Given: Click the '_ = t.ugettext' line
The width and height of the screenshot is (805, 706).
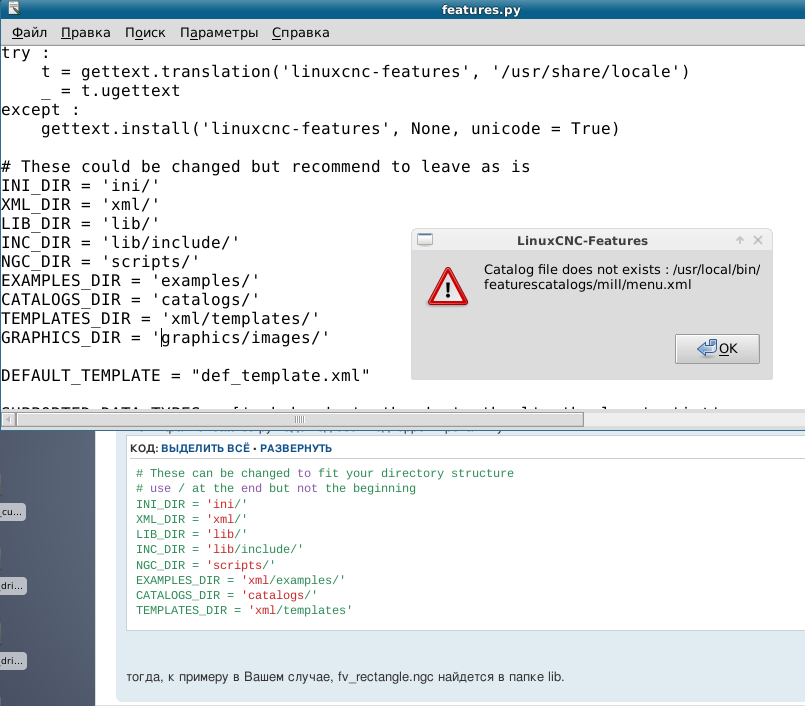Looking at the screenshot, I should (110, 91).
